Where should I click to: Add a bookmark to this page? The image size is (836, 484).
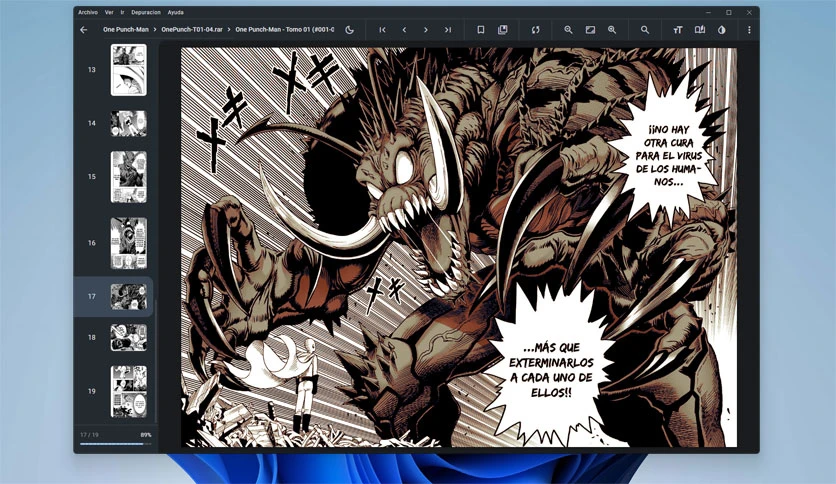(480, 30)
